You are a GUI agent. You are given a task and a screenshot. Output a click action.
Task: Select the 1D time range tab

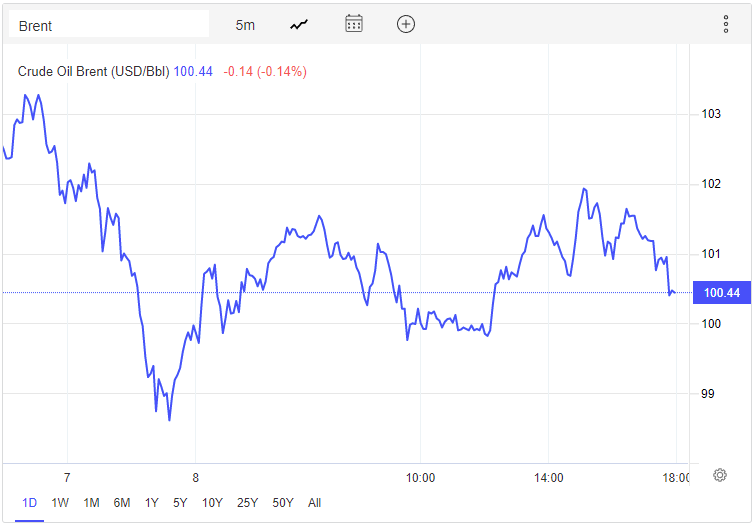point(29,503)
